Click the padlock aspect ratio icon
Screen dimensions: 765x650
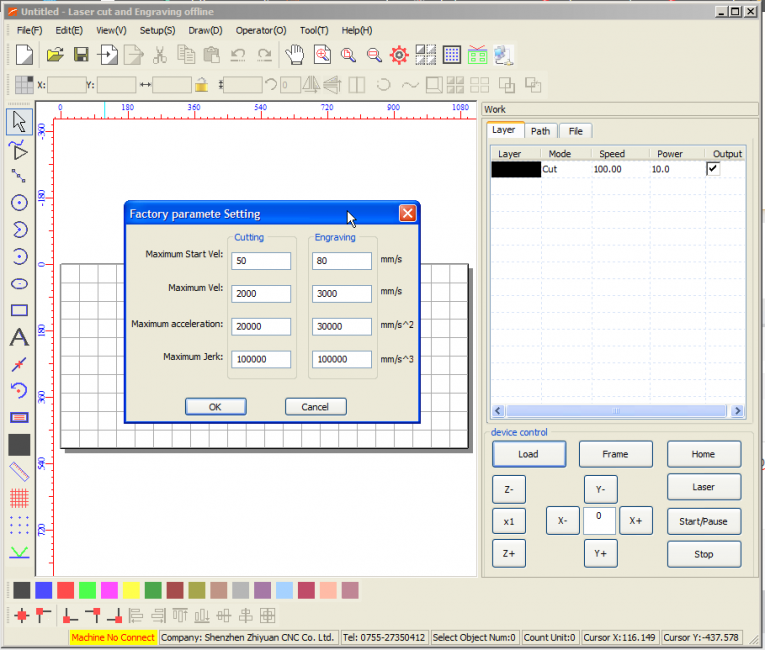tap(201, 85)
